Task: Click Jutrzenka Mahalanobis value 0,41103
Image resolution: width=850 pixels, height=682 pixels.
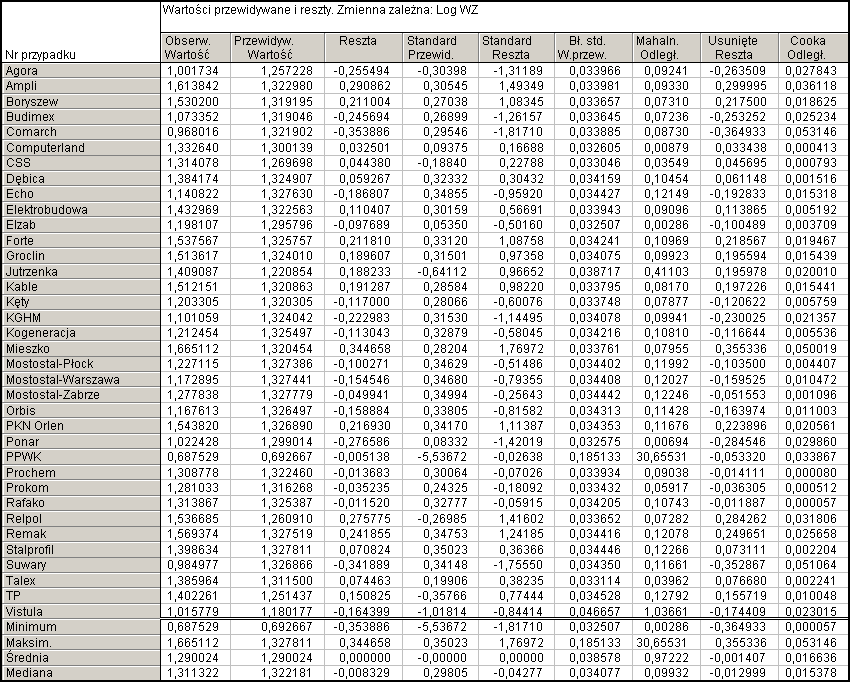Action: [665, 271]
